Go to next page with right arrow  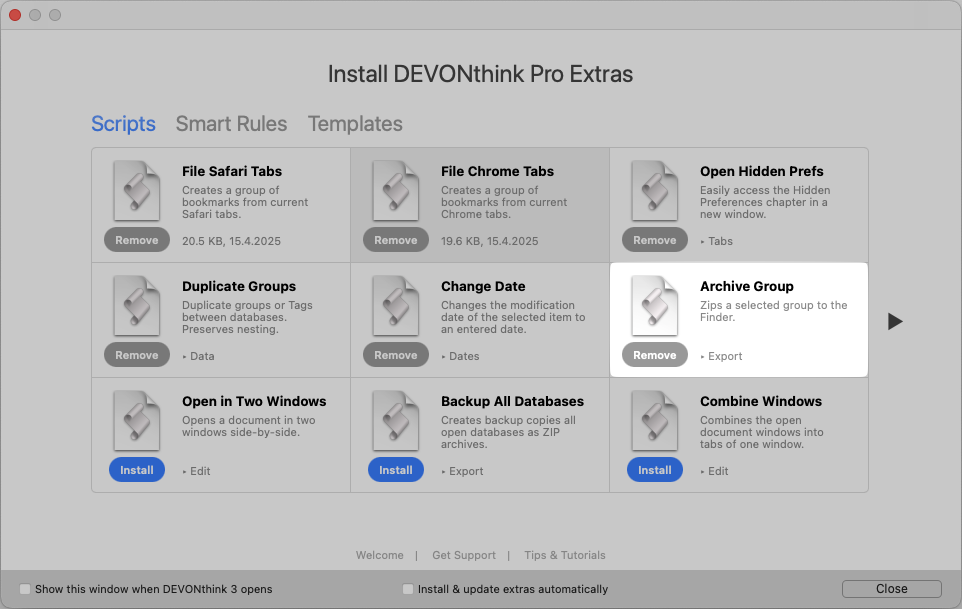click(895, 321)
